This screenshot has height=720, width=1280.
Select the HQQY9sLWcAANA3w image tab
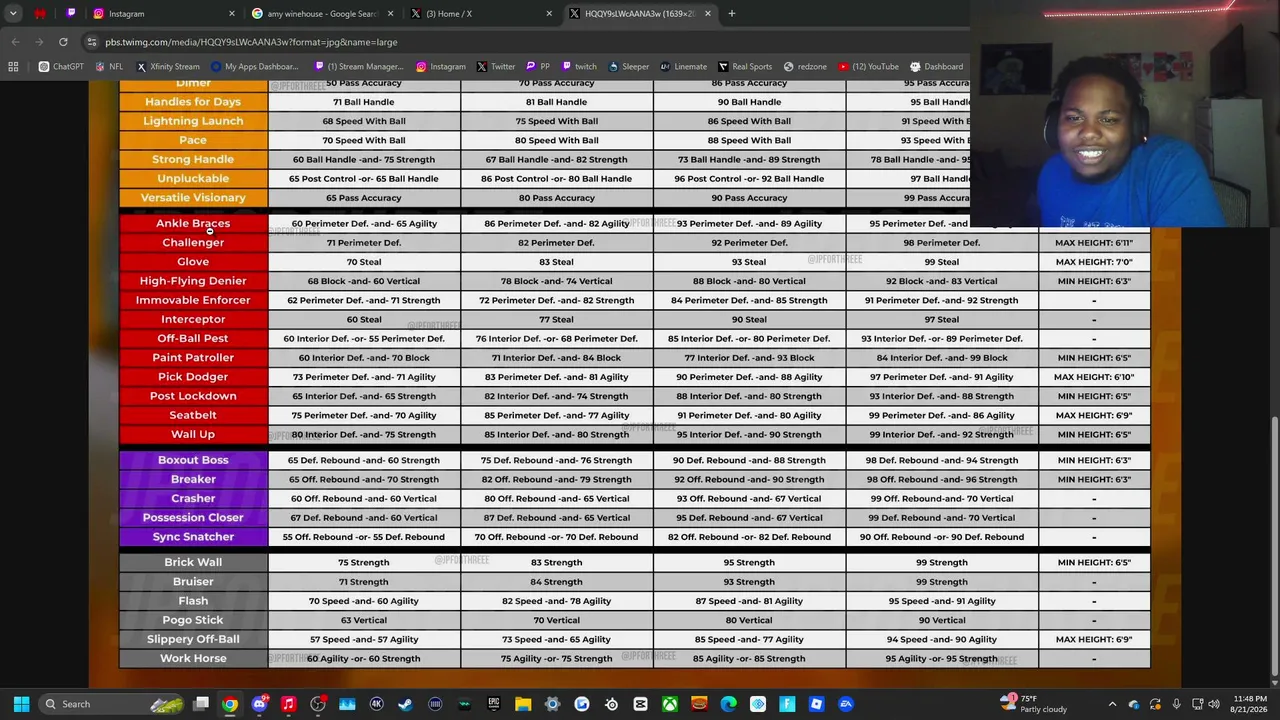click(x=641, y=14)
